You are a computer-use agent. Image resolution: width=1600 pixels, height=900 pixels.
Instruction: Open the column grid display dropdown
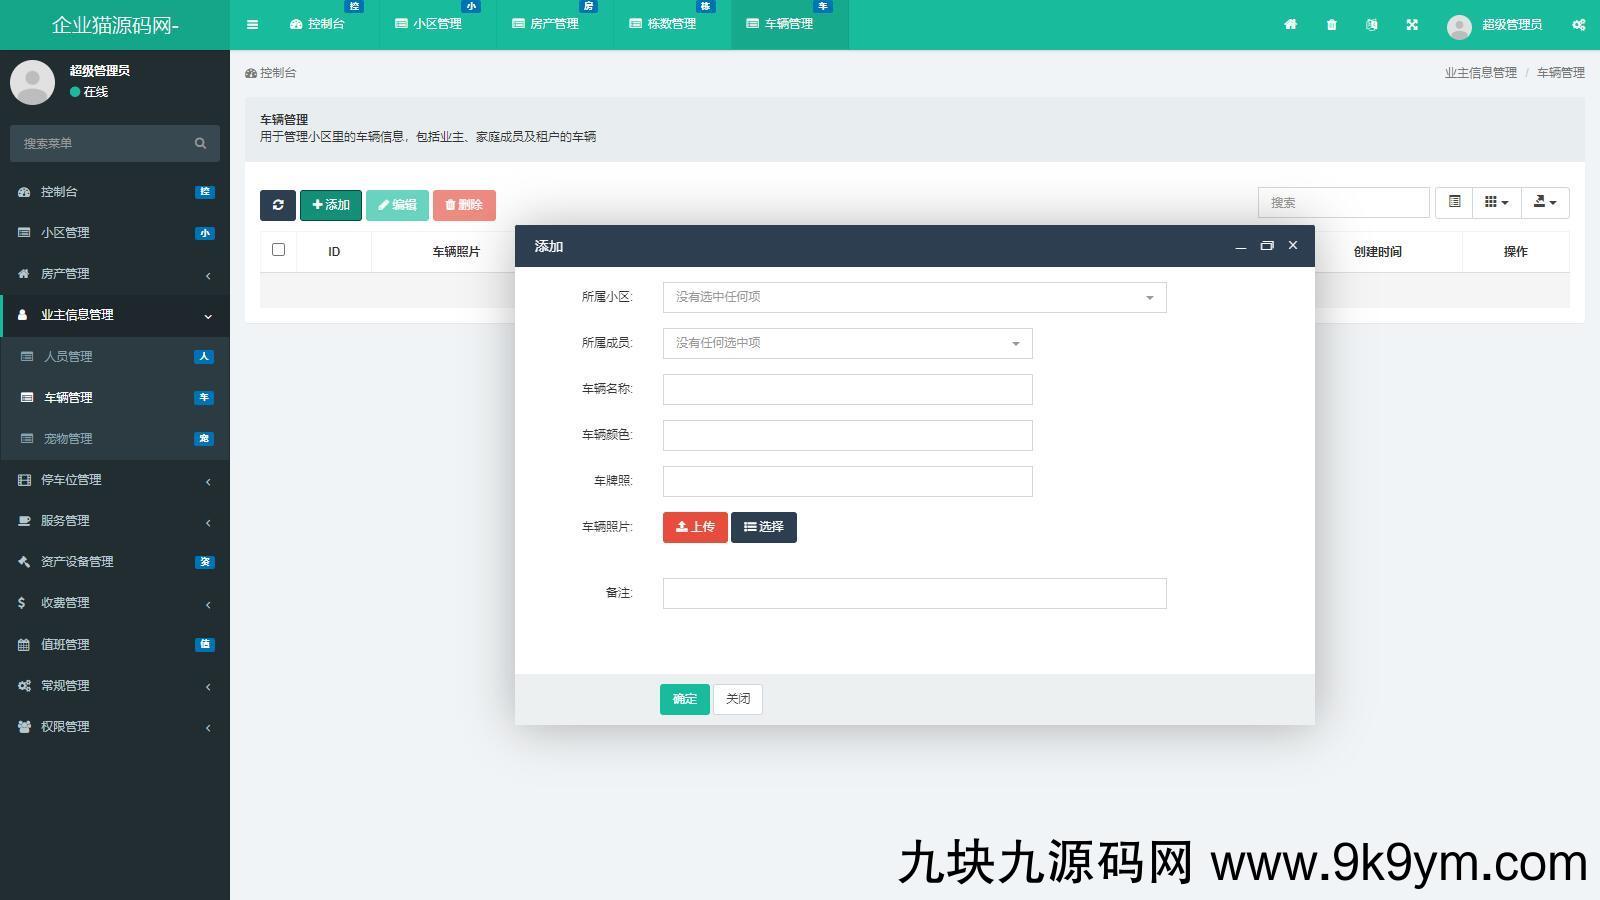point(1496,202)
